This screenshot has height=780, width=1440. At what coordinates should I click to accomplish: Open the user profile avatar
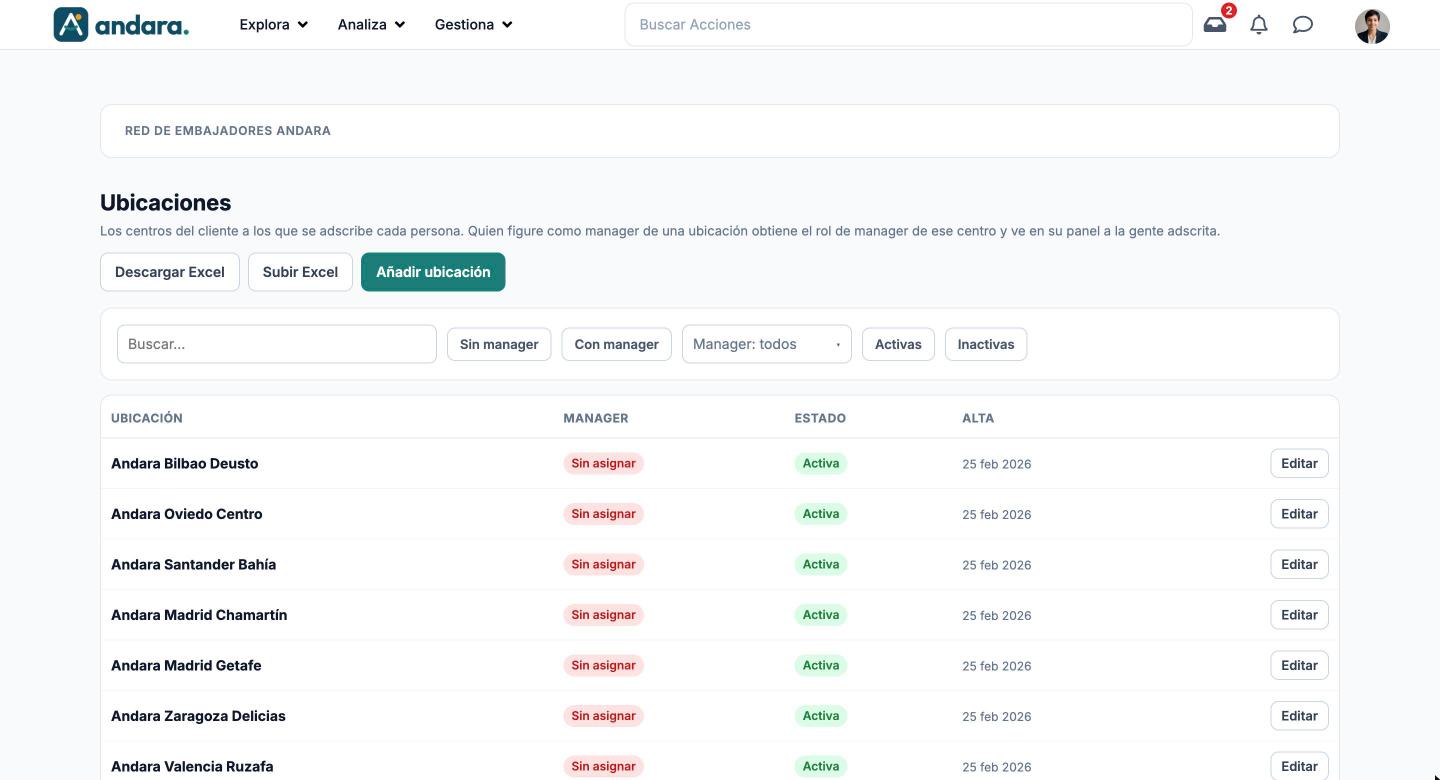(x=1372, y=26)
